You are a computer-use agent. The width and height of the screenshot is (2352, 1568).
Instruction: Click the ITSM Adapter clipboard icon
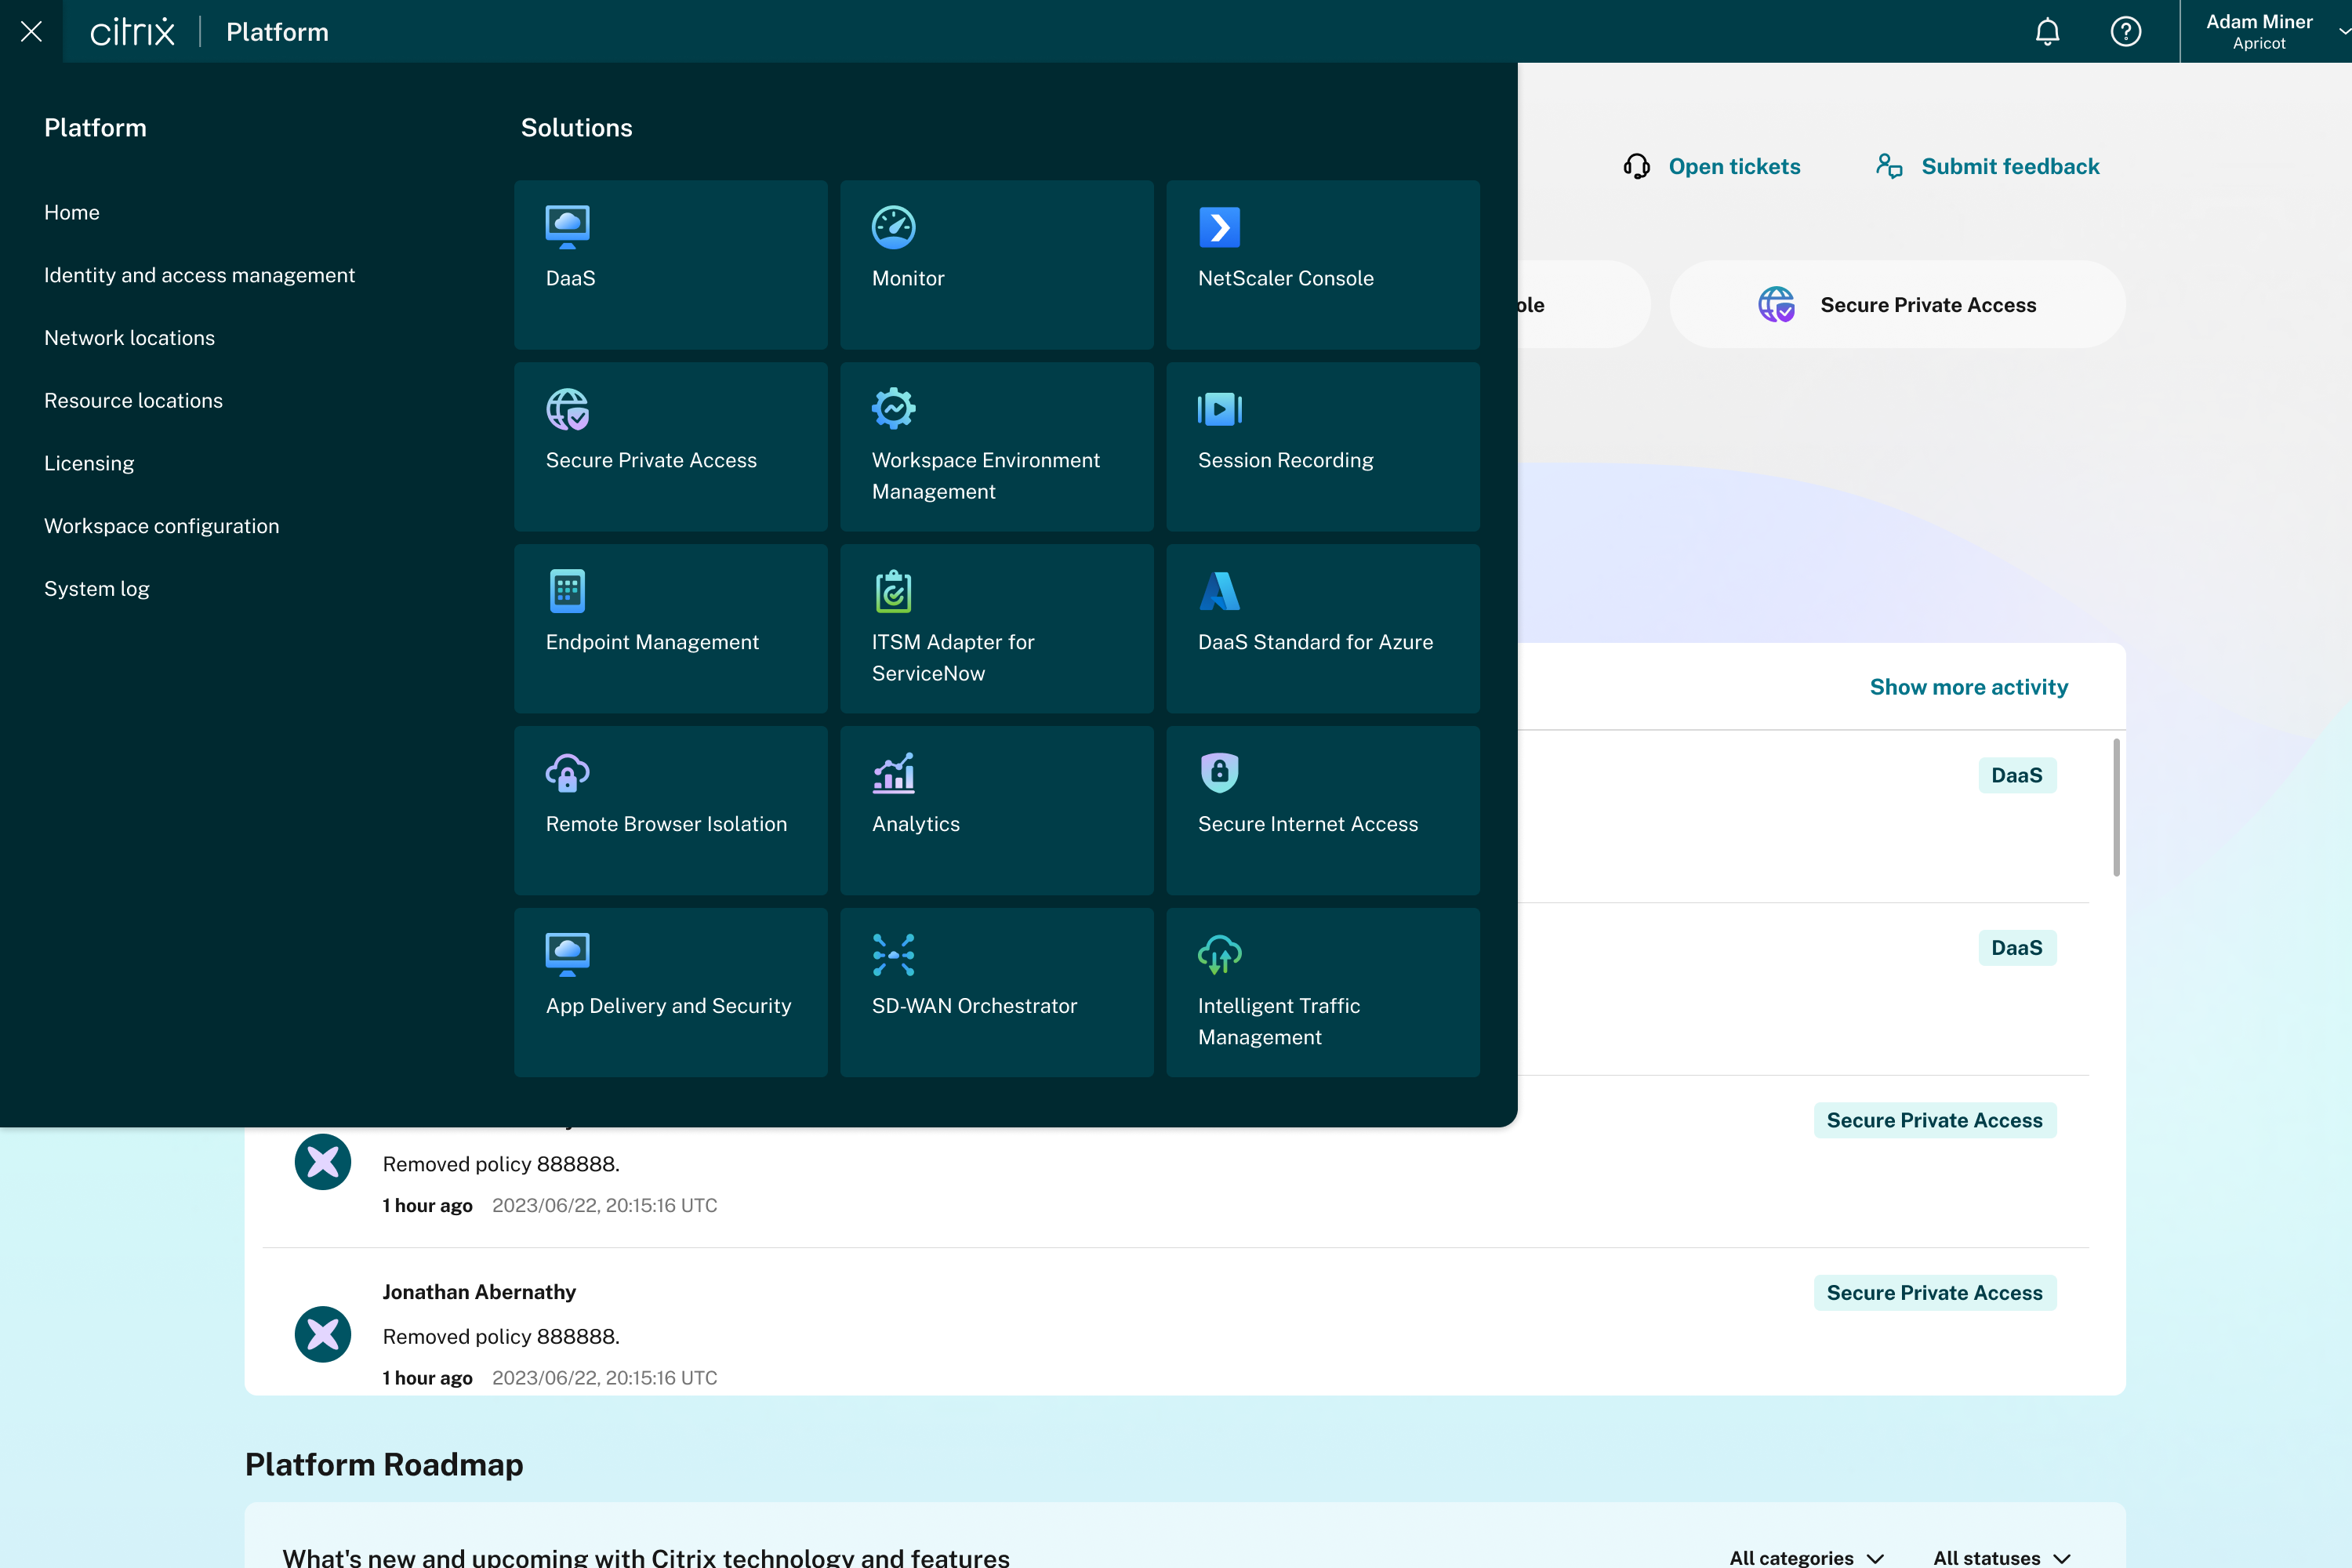(x=893, y=591)
